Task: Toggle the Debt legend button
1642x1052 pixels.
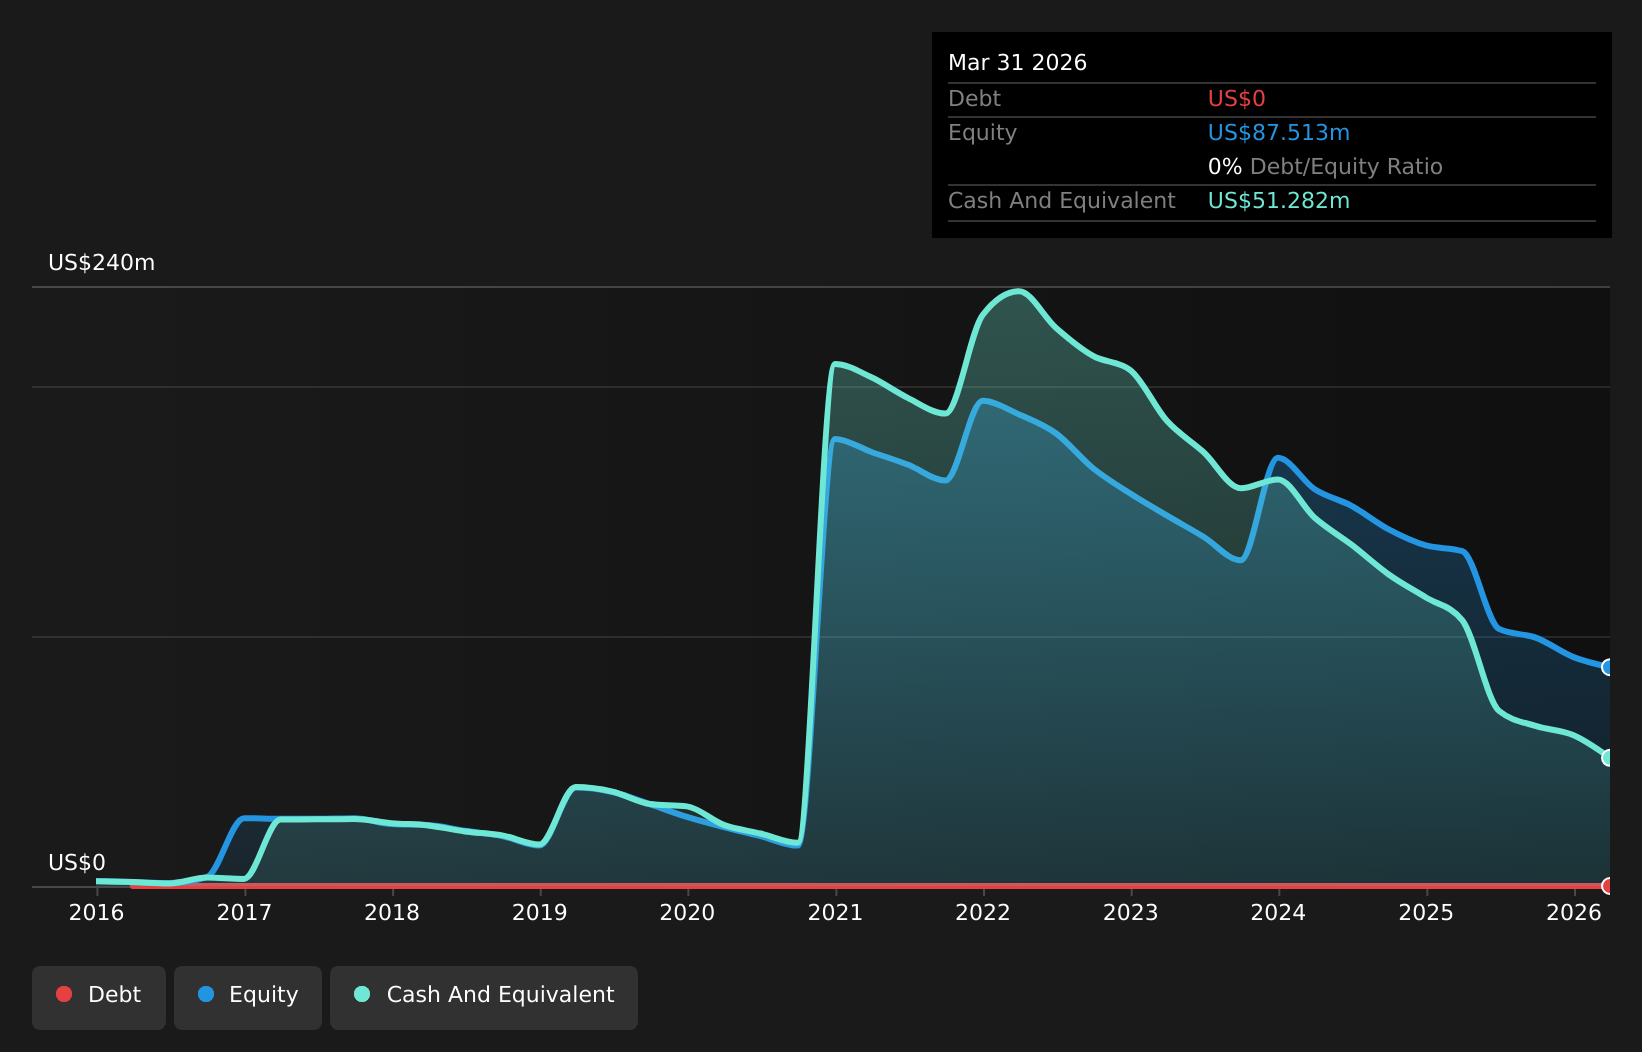Action: (99, 997)
